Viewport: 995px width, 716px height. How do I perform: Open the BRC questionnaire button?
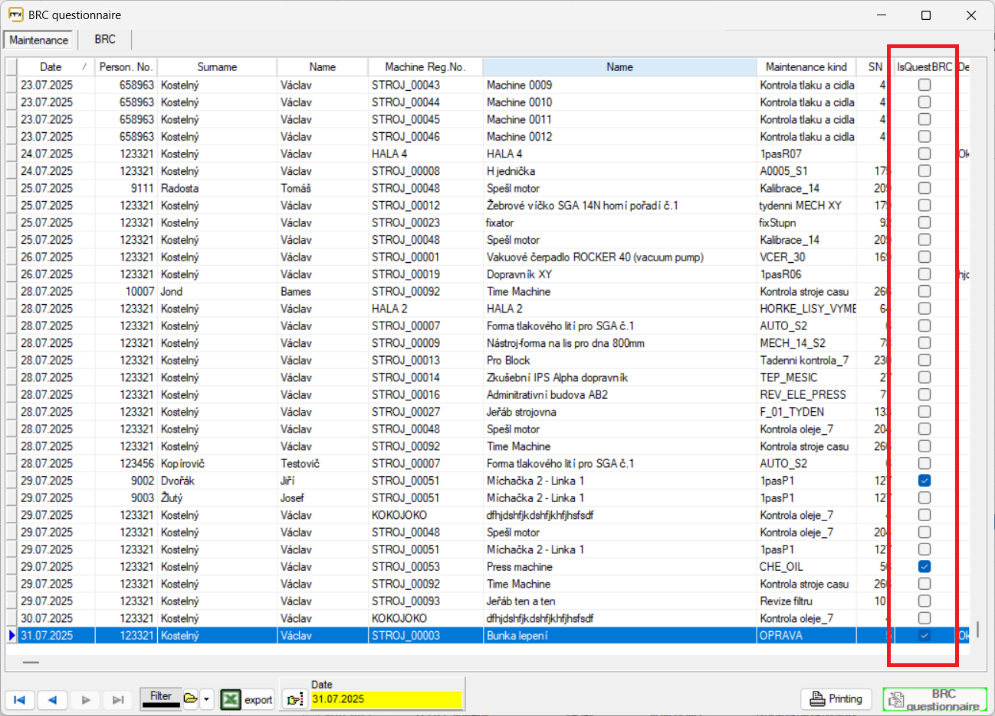pos(935,699)
